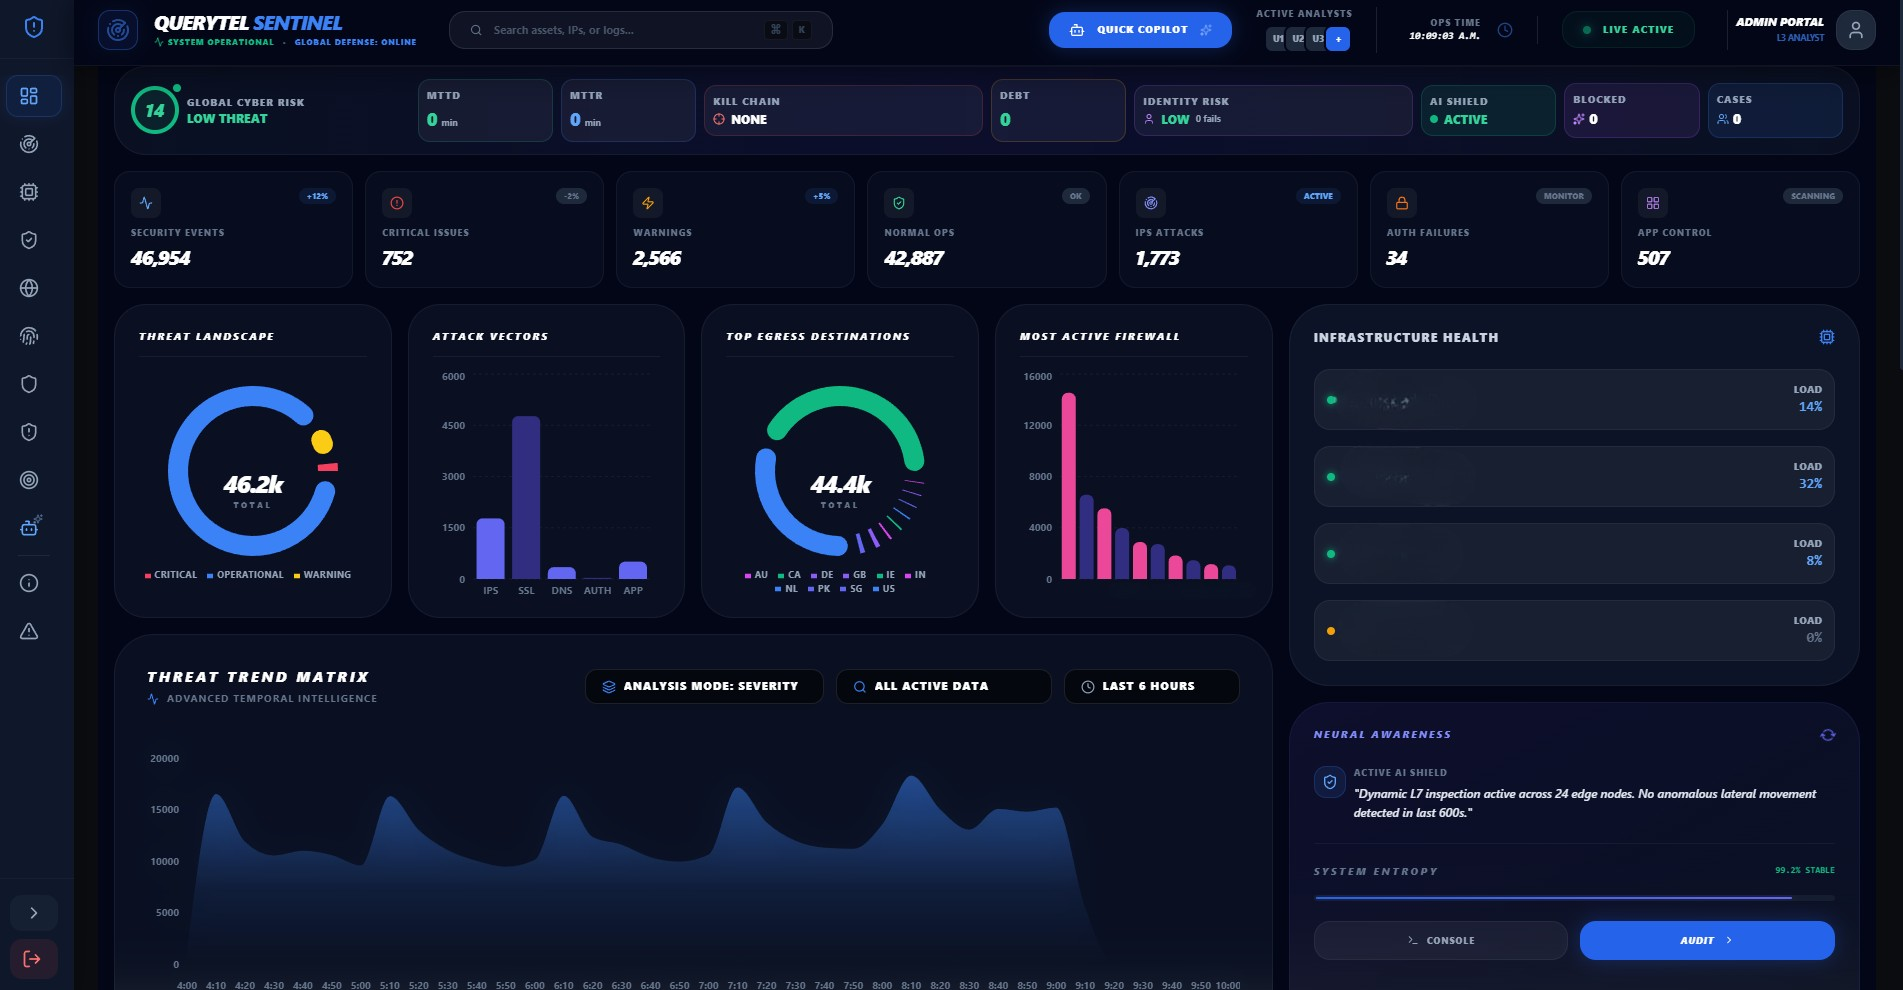The height and width of the screenshot is (990, 1903).
Task: Open the All Active Data filter dropdown
Action: [942, 687]
